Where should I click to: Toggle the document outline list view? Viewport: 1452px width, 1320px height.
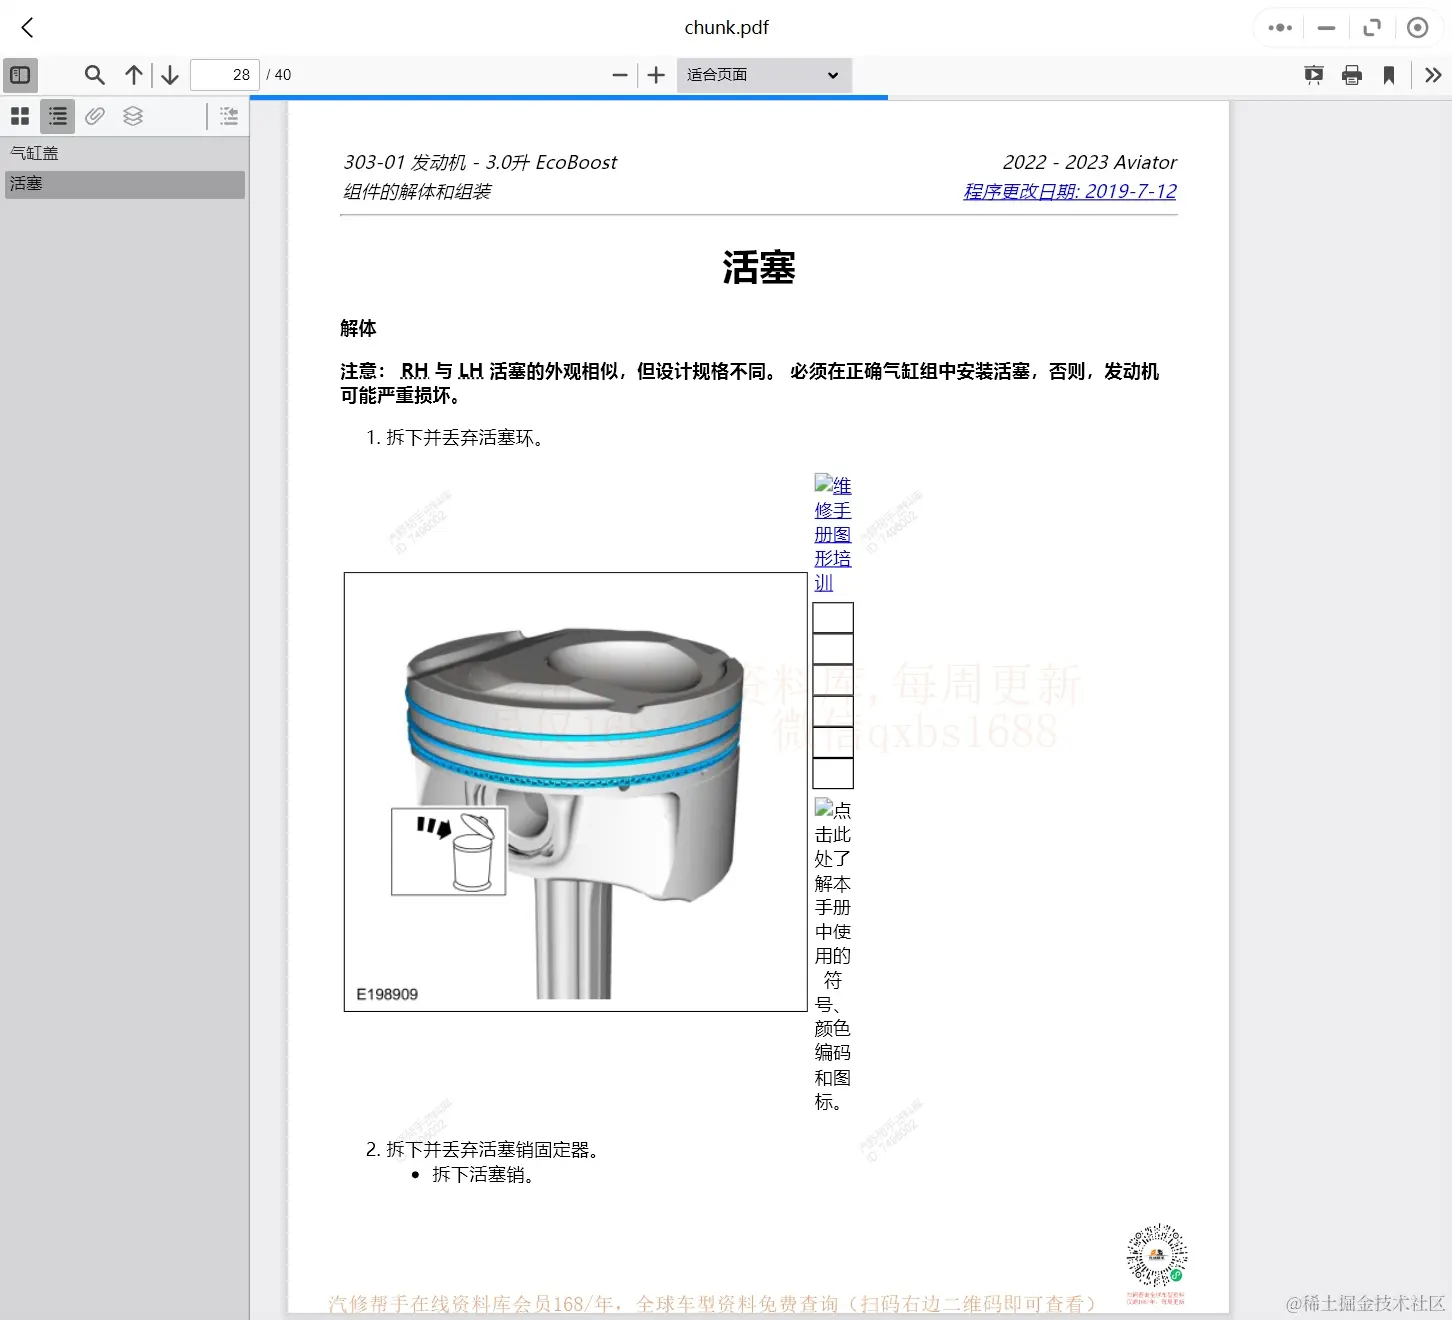point(57,115)
